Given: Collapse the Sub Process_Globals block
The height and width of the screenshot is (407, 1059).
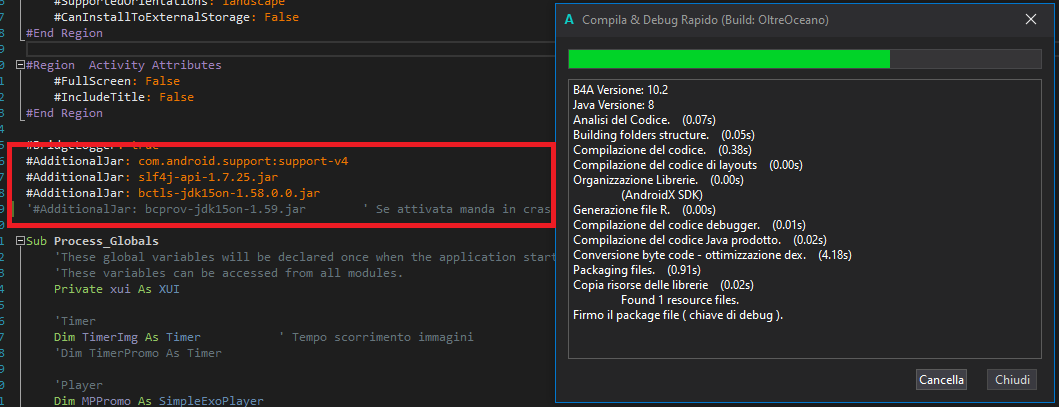Looking at the screenshot, I should 21,242.
